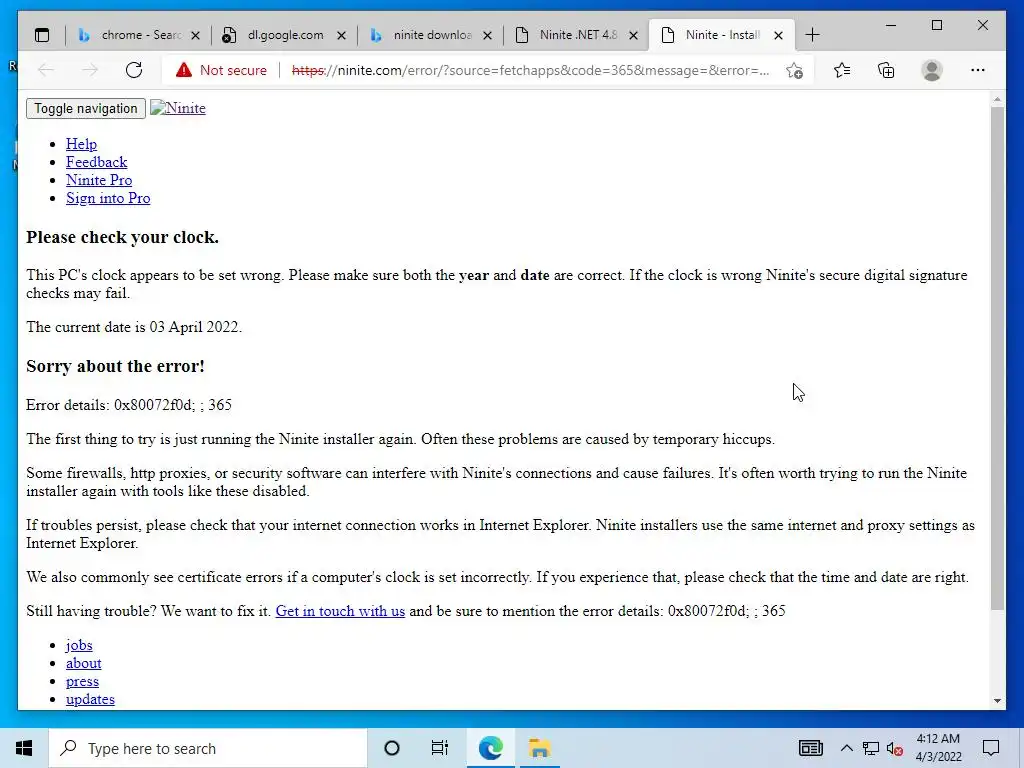This screenshot has width=1024, height=768.
Task: Open the updates link
Action: [90, 699]
